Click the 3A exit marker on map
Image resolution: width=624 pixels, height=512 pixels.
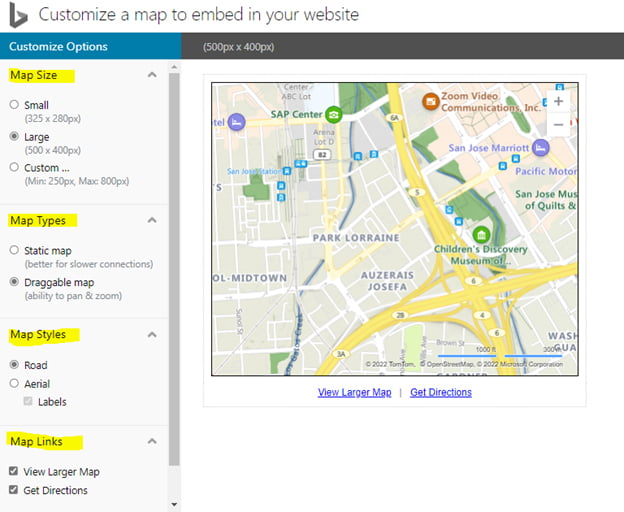(341, 354)
